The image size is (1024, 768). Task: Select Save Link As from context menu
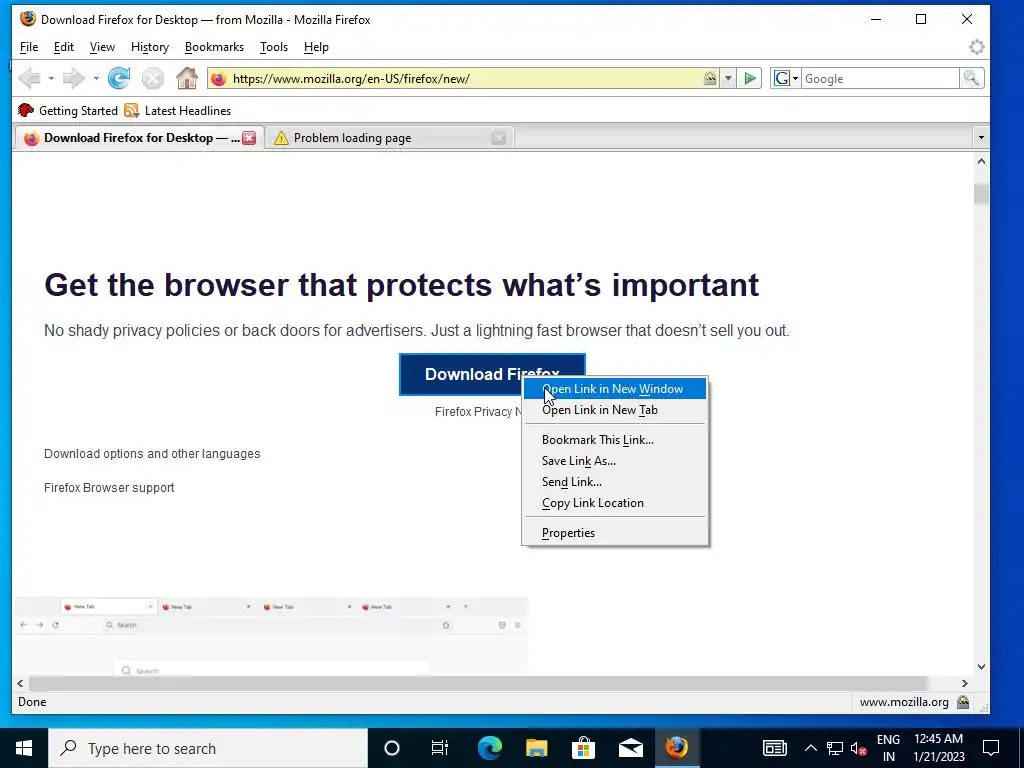pos(615,461)
